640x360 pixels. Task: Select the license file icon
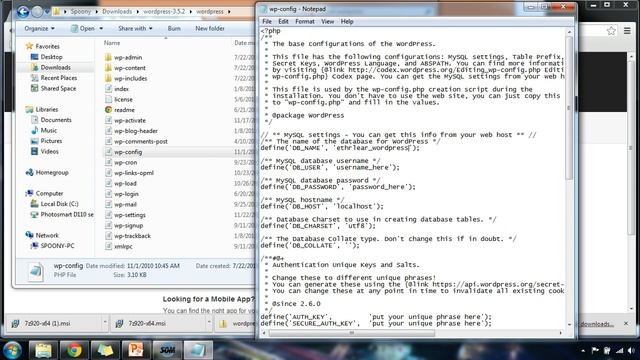click(x=108, y=99)
